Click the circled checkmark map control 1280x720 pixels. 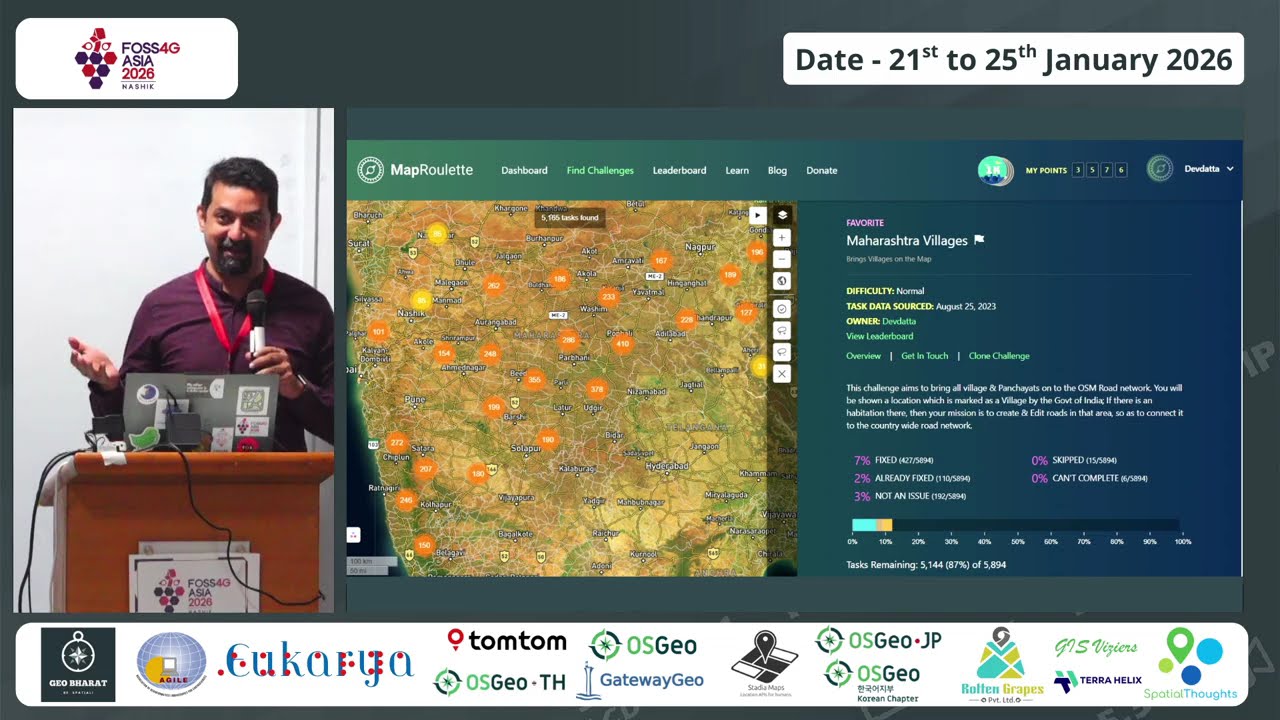coord(782,309)
